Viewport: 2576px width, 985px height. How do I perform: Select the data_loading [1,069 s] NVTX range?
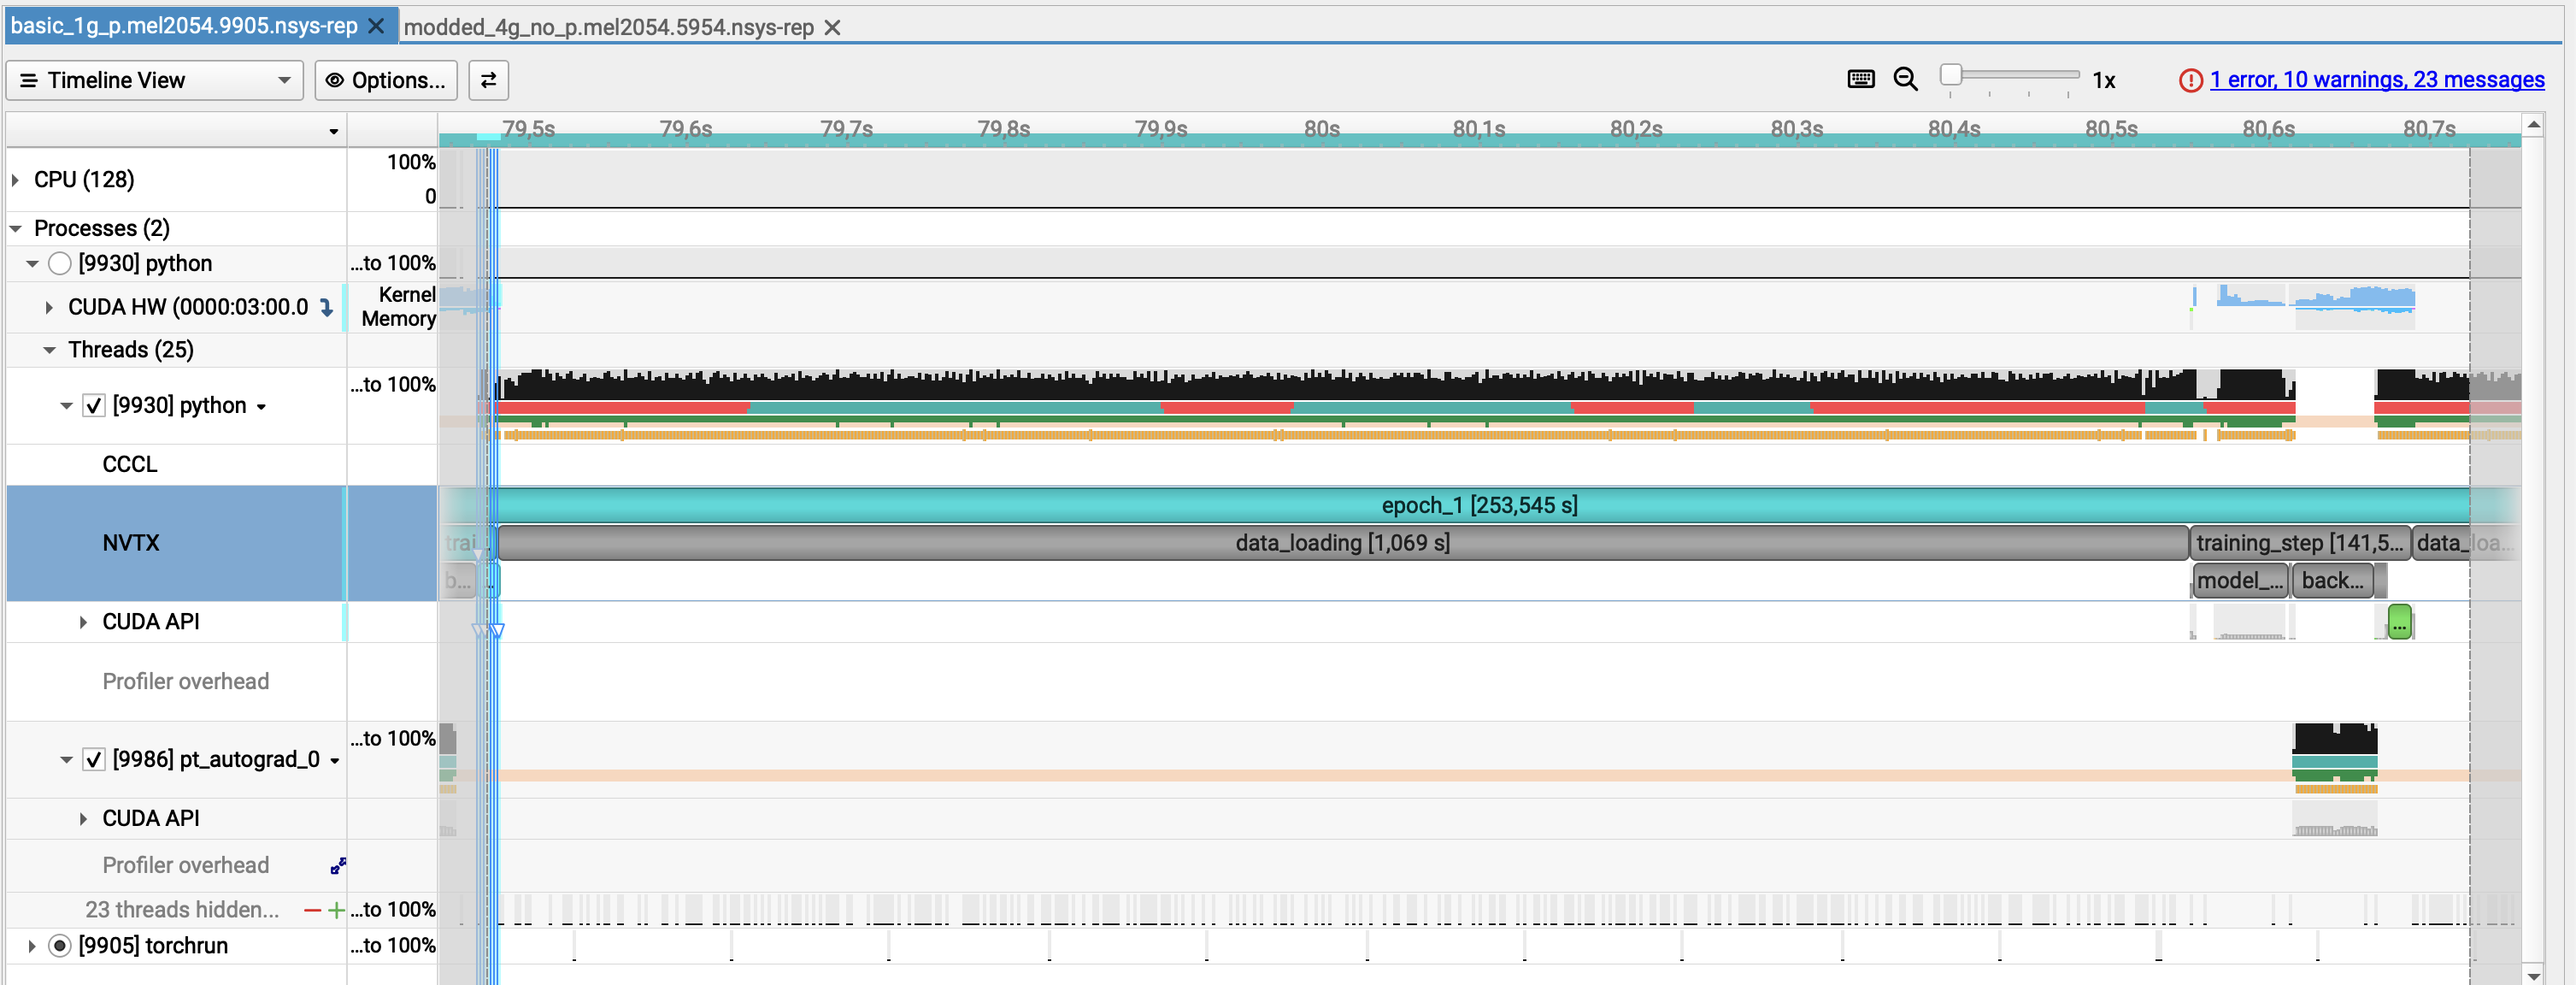(x=1342, y=543)
